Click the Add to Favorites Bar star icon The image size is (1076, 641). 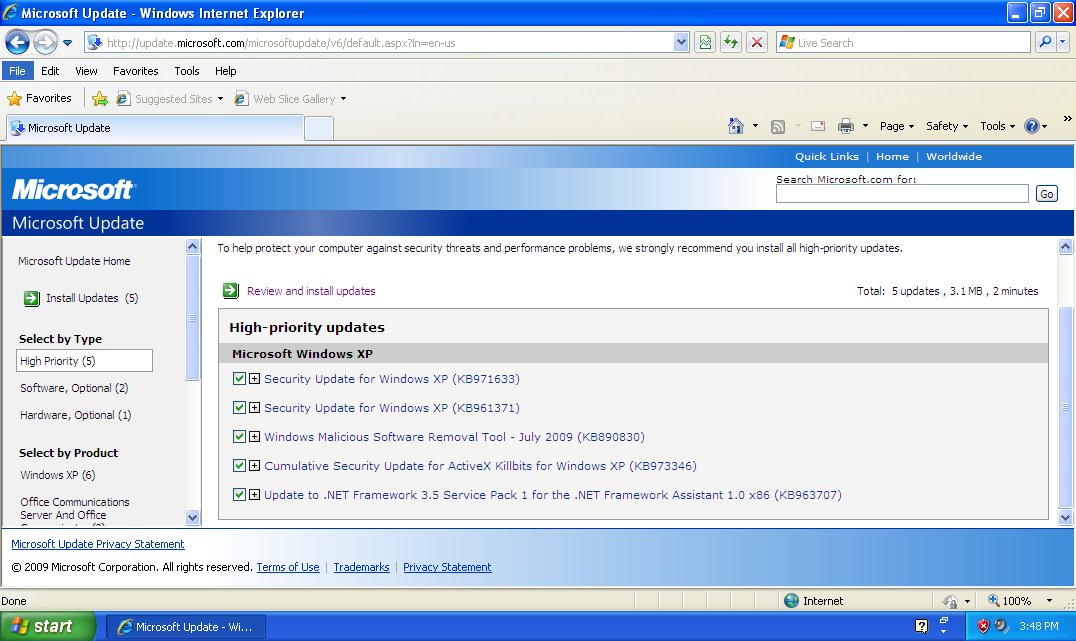click(100, 99)
